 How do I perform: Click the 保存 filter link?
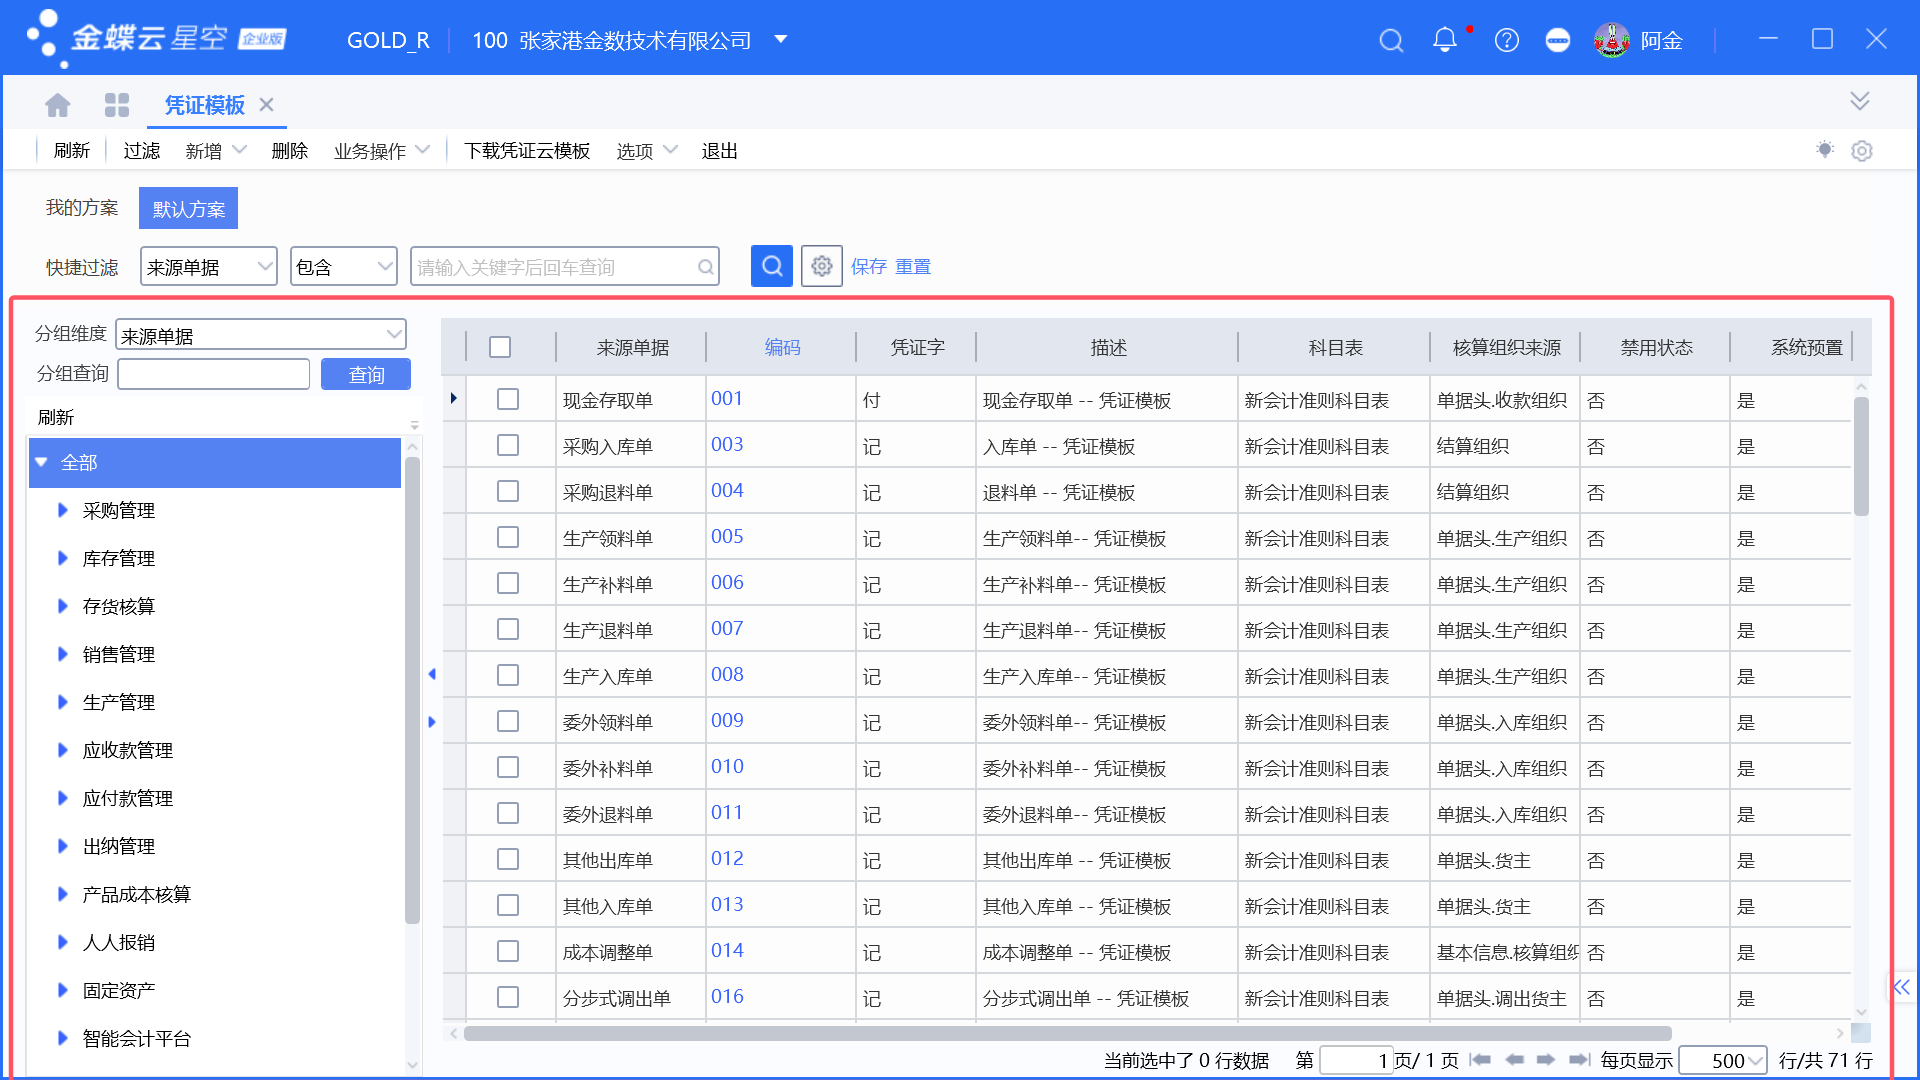click(x=869, y=267)
